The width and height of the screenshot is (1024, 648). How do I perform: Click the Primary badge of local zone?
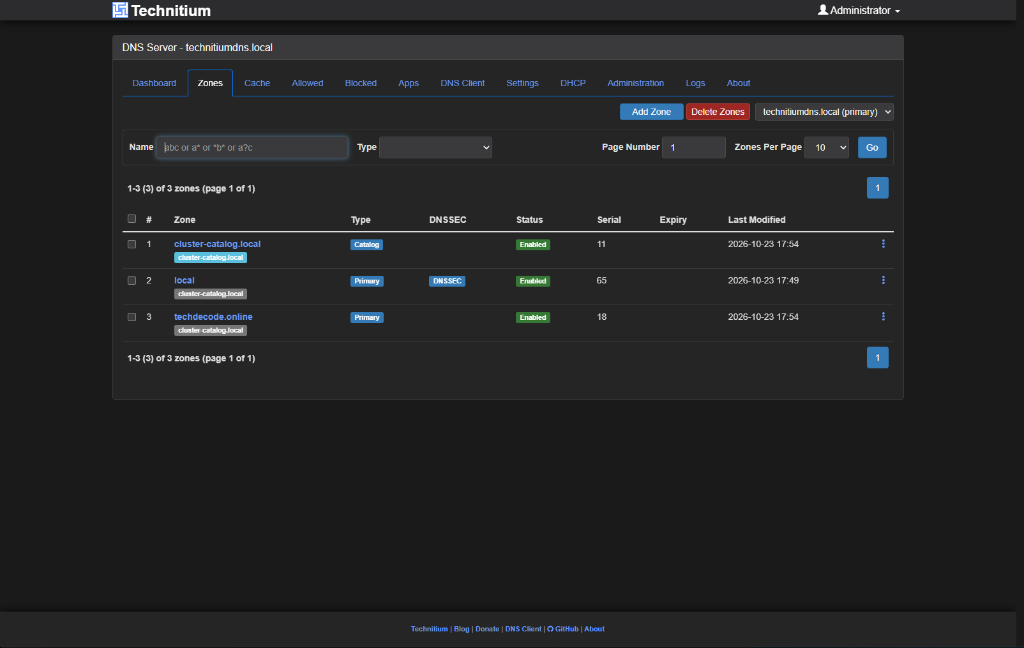click(367, 281)
